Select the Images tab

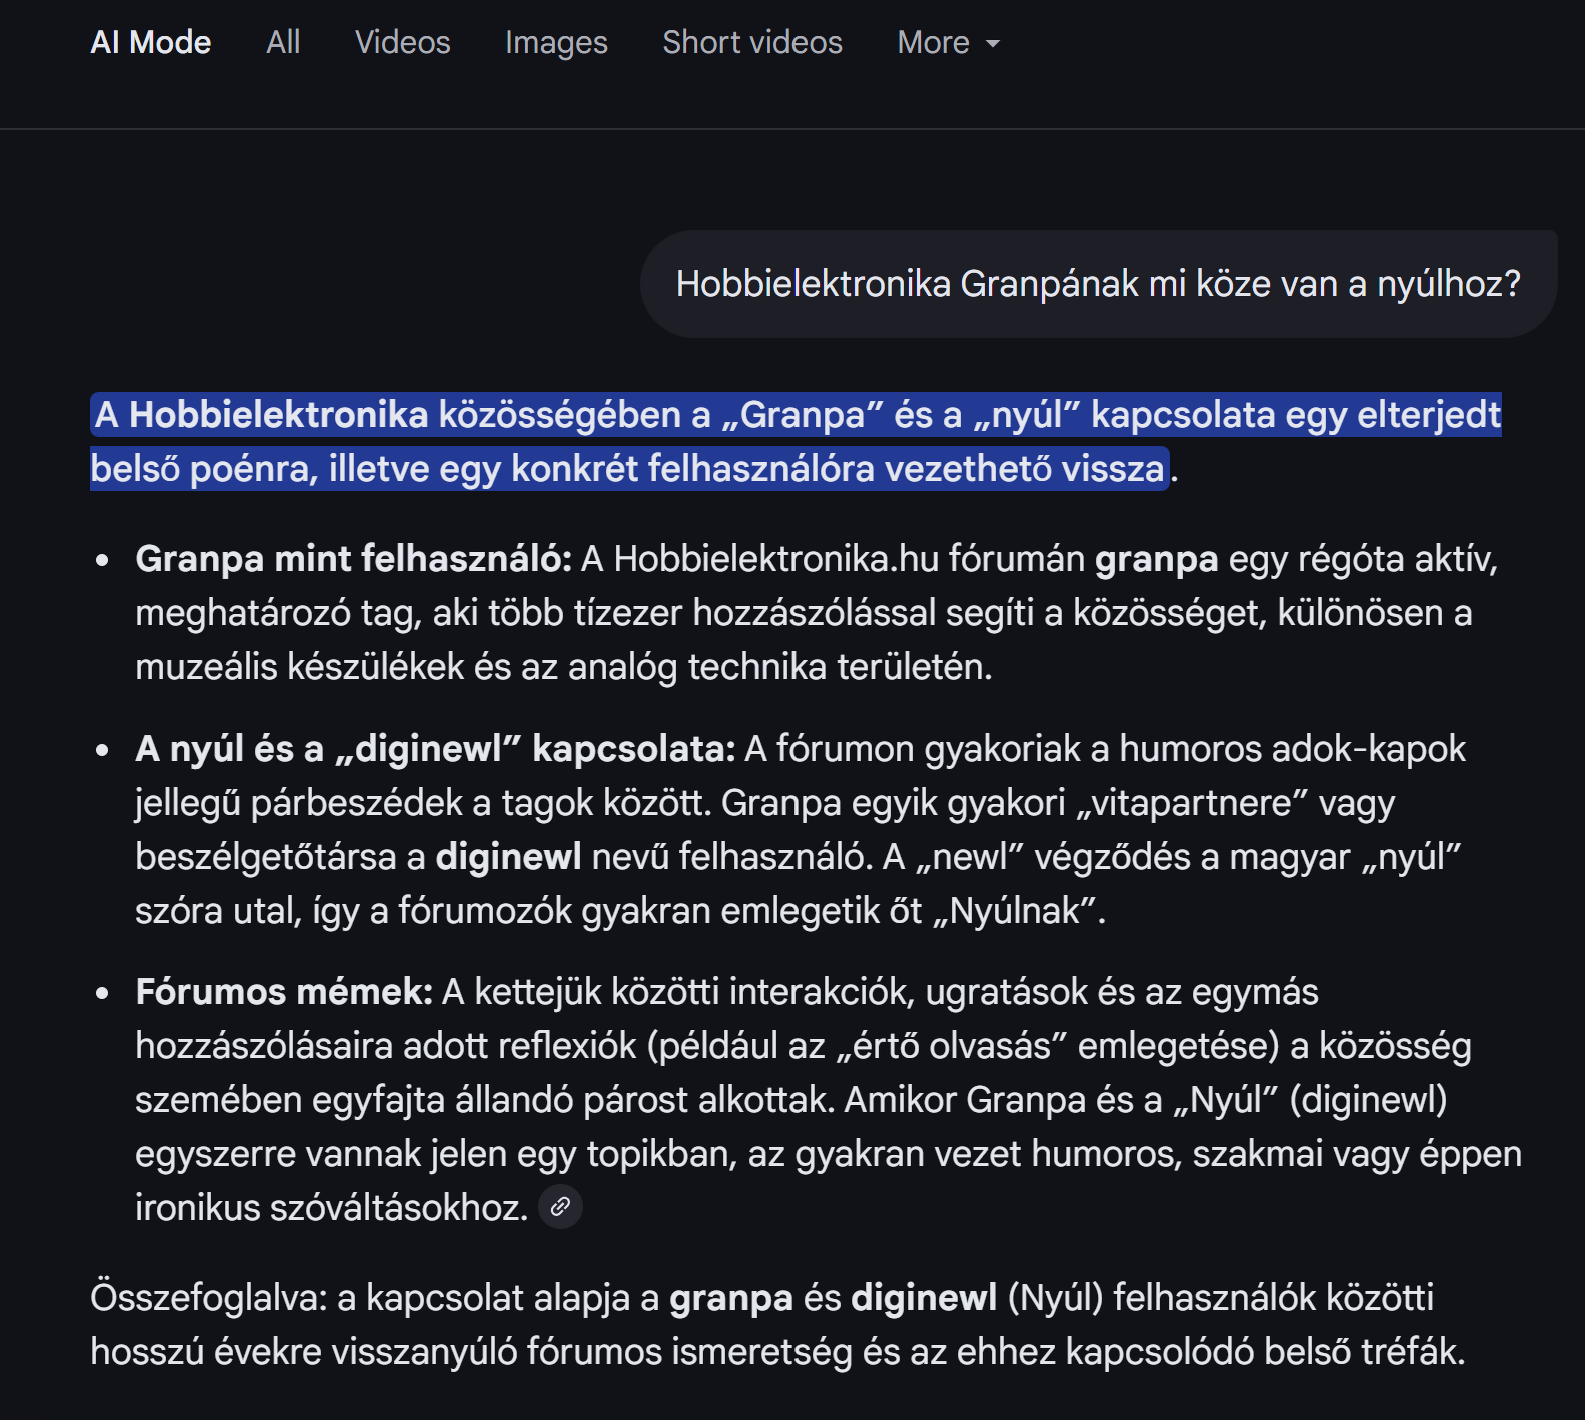556,42
